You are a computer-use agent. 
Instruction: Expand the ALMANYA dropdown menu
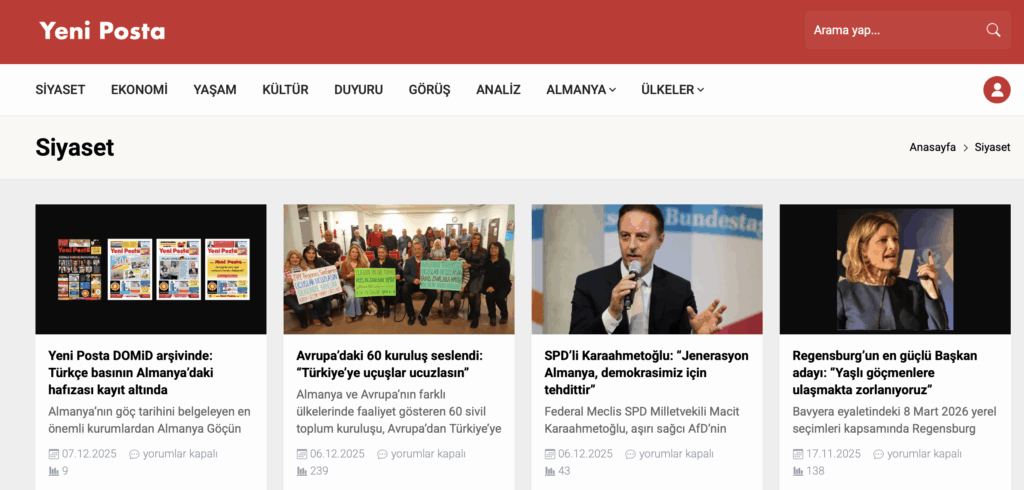581,90
